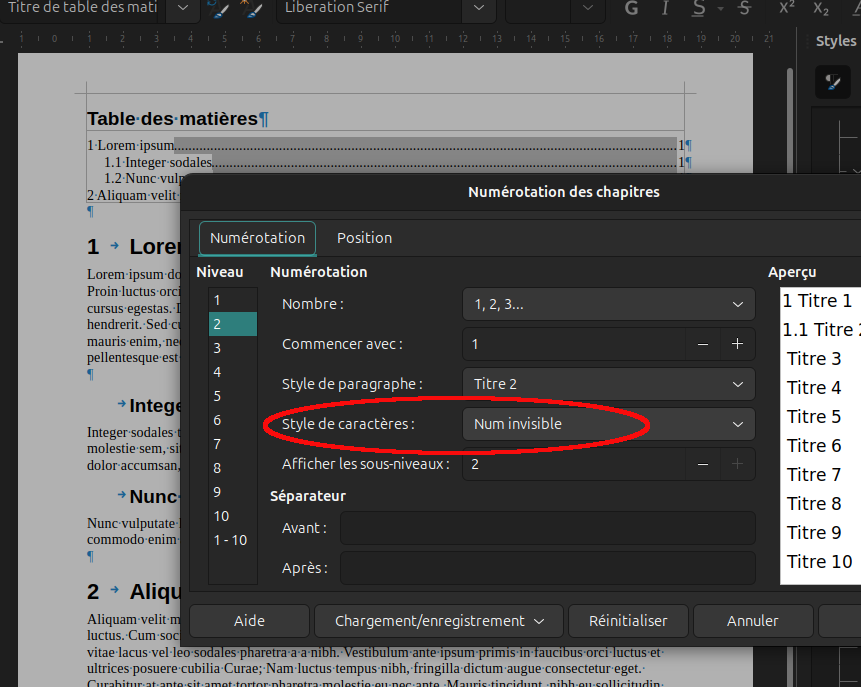The width and height of the screenshot is (861, 687).
Task: Select level 3 in the Niveau list
Action: point(217,348)
